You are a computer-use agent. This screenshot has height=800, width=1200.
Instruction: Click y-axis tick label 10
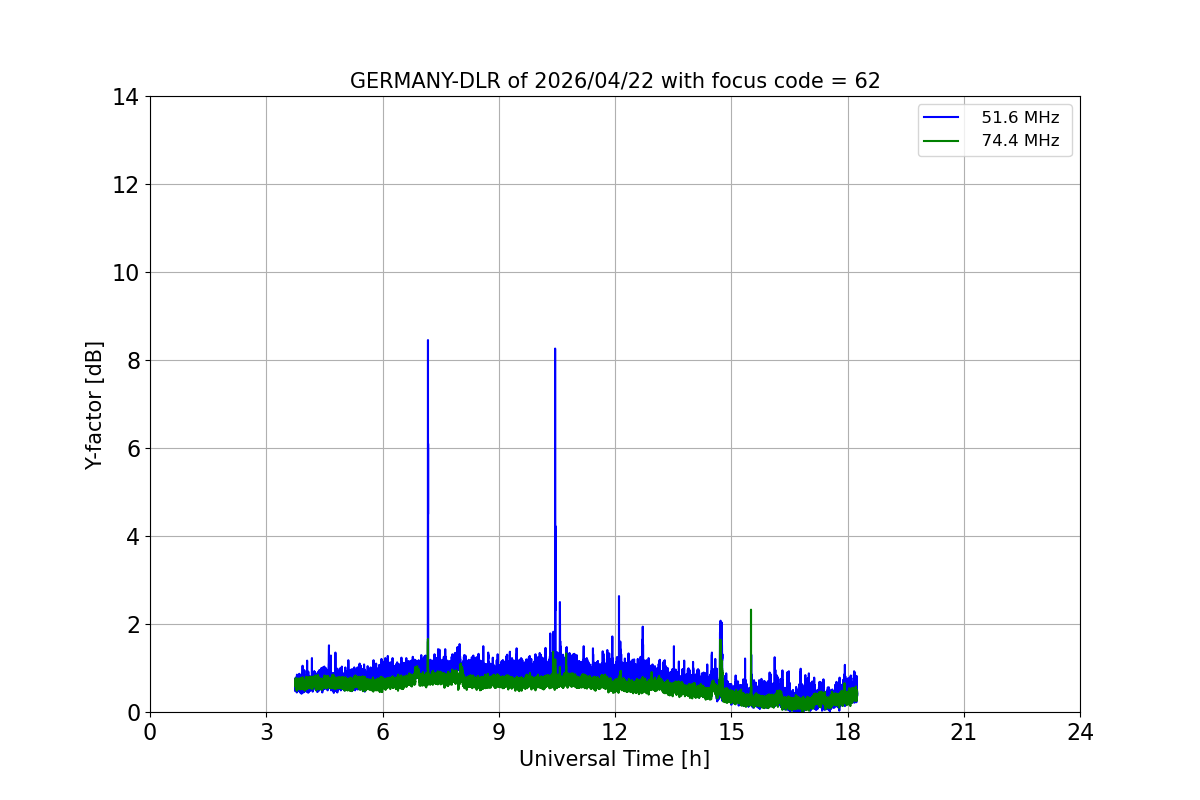click(126, 273)
